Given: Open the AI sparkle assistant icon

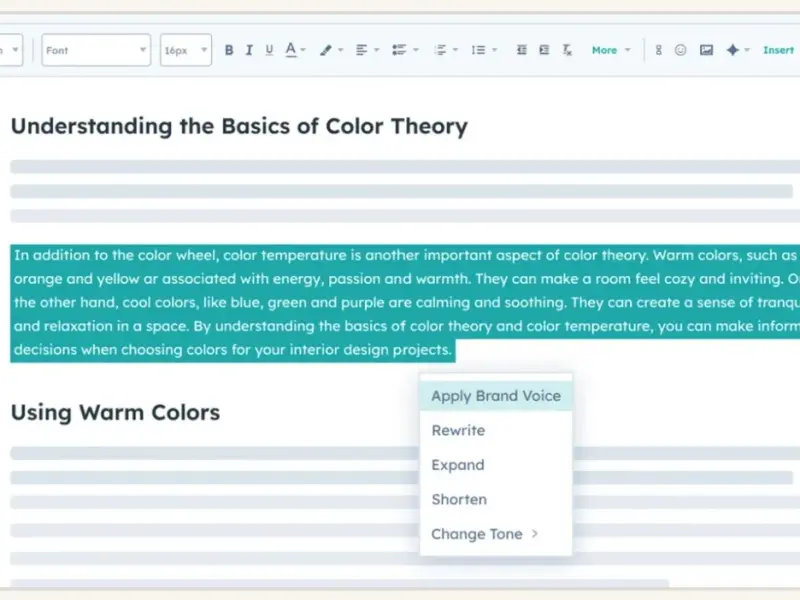Looking at the screenshot, I should point(733,50).
